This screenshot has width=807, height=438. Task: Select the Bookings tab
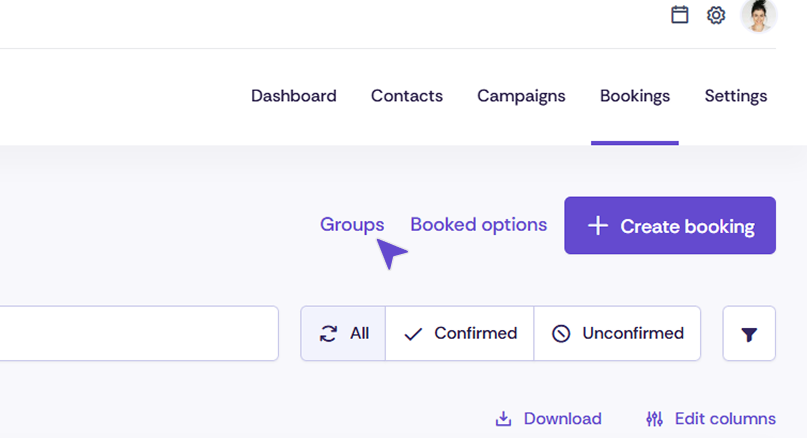[635, 96]
